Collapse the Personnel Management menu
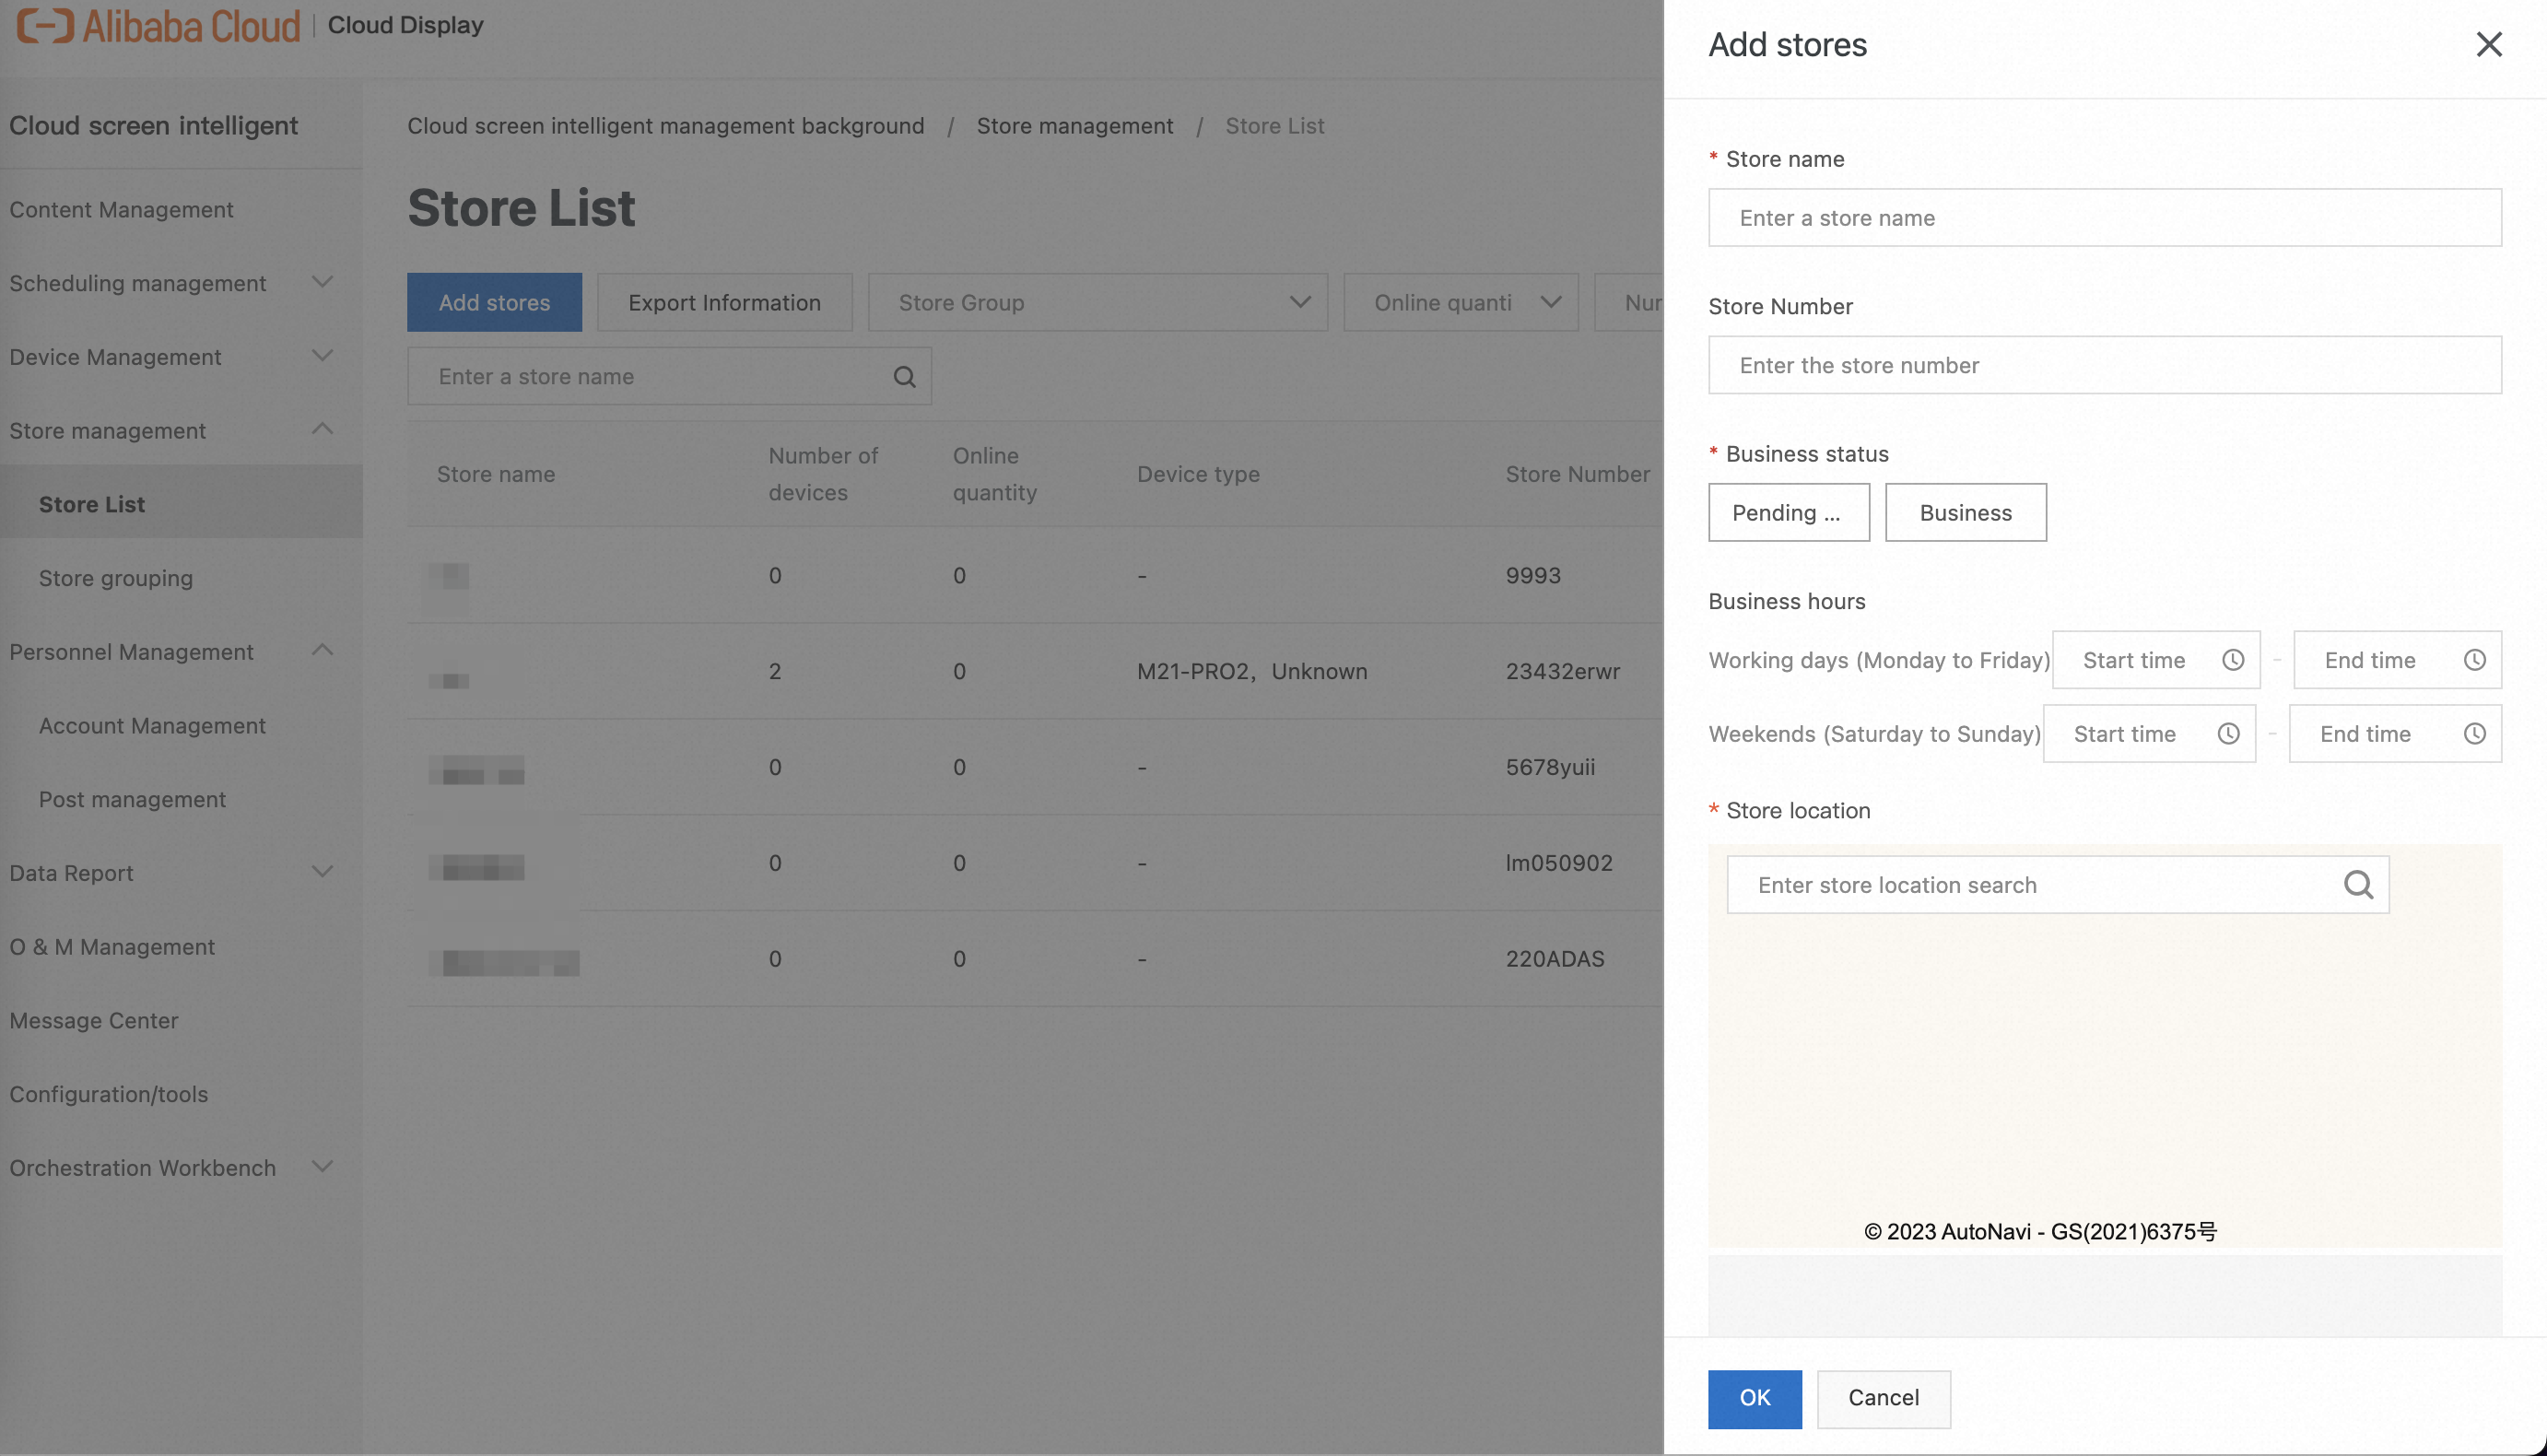Screen dimensions: 2547x1456 coord(322,651)
